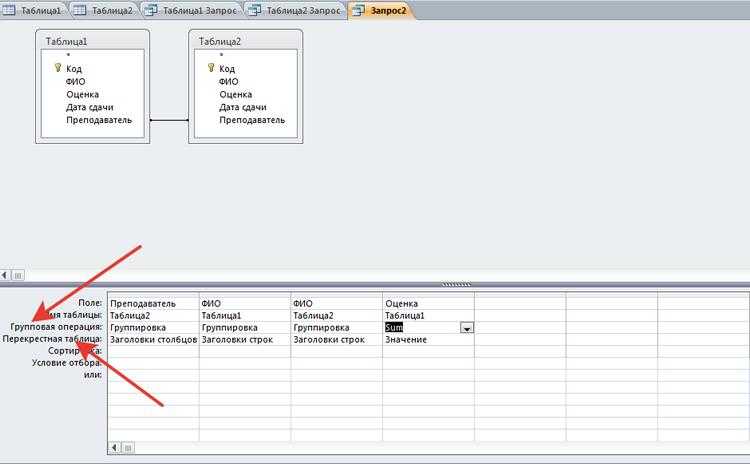Click the Таблица2 title bar in diagram
750x464 pixels.
[244, 41]
